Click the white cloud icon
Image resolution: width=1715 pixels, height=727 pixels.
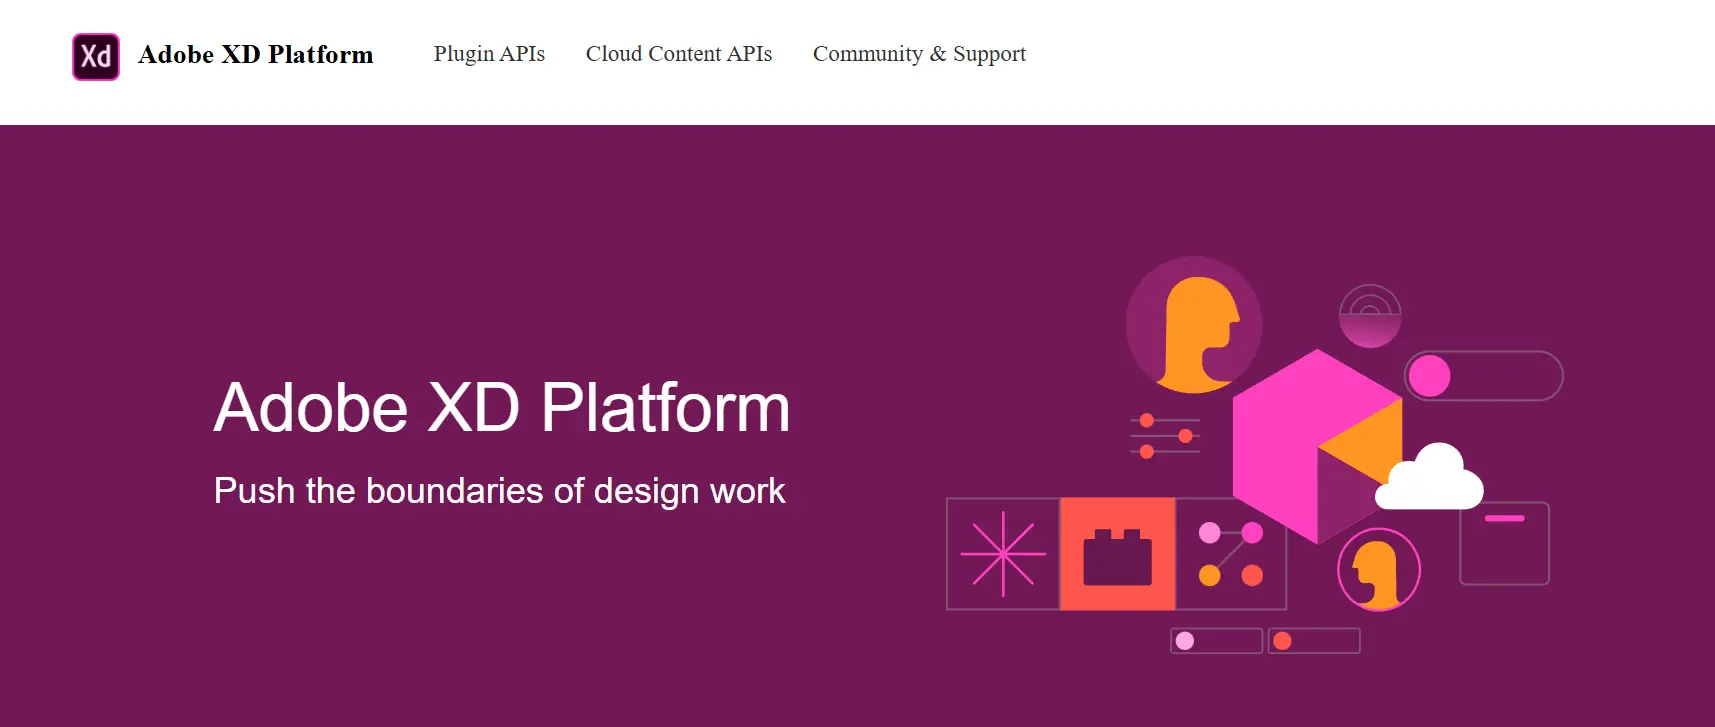pos(1430,477)
